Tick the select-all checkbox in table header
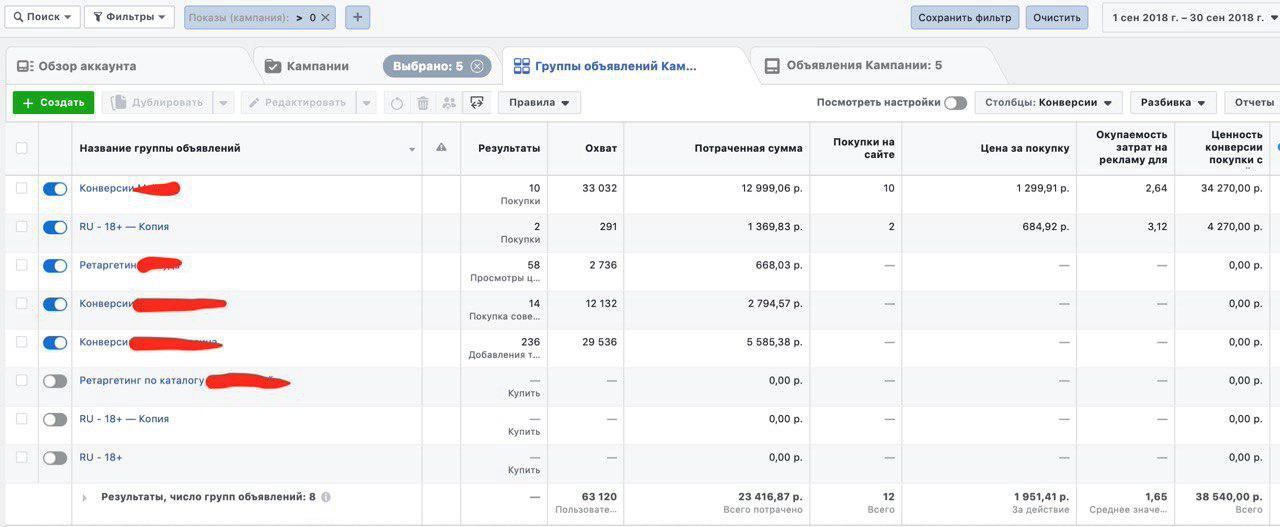The height and width of the screenshot is (527, 1280). (22, 148)
